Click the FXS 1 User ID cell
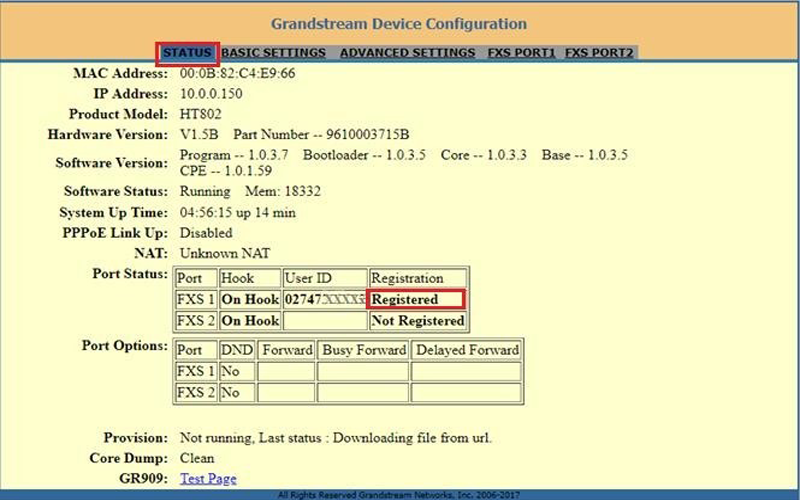The height and width of the screenshot is (500, 800). click(323, 300)
